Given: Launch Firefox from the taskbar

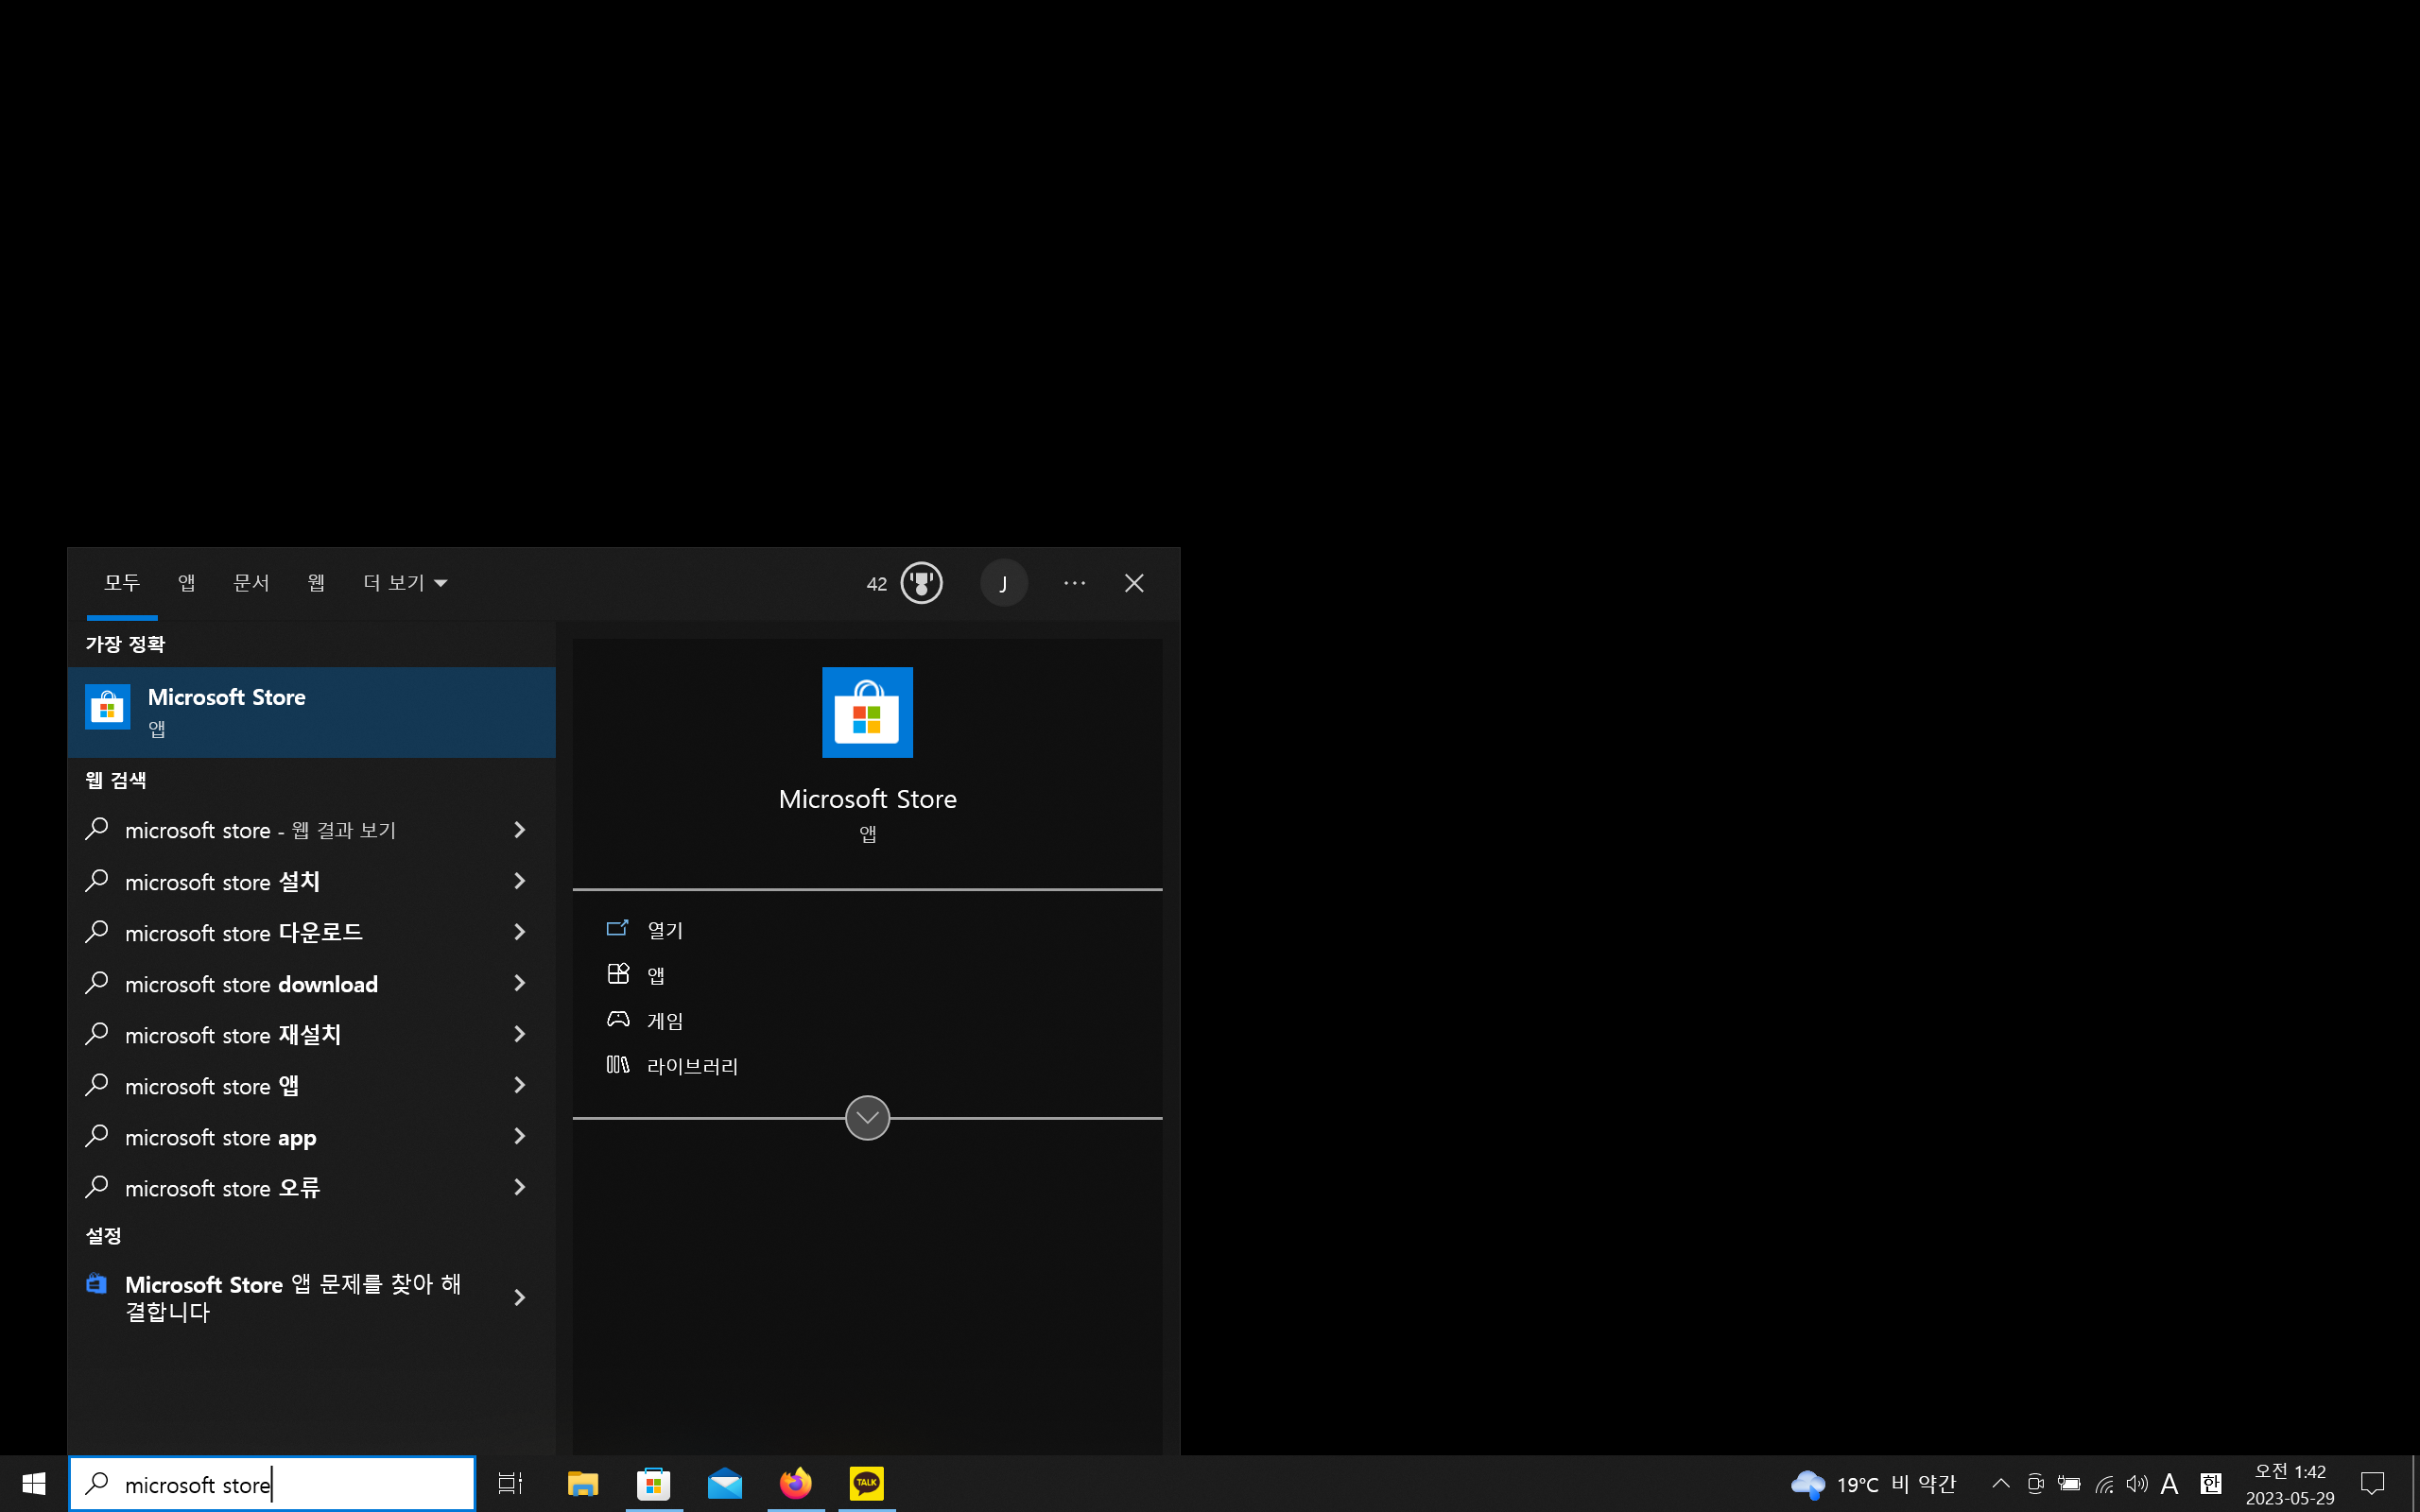Looking at the screenshot, I should 795,1483.
